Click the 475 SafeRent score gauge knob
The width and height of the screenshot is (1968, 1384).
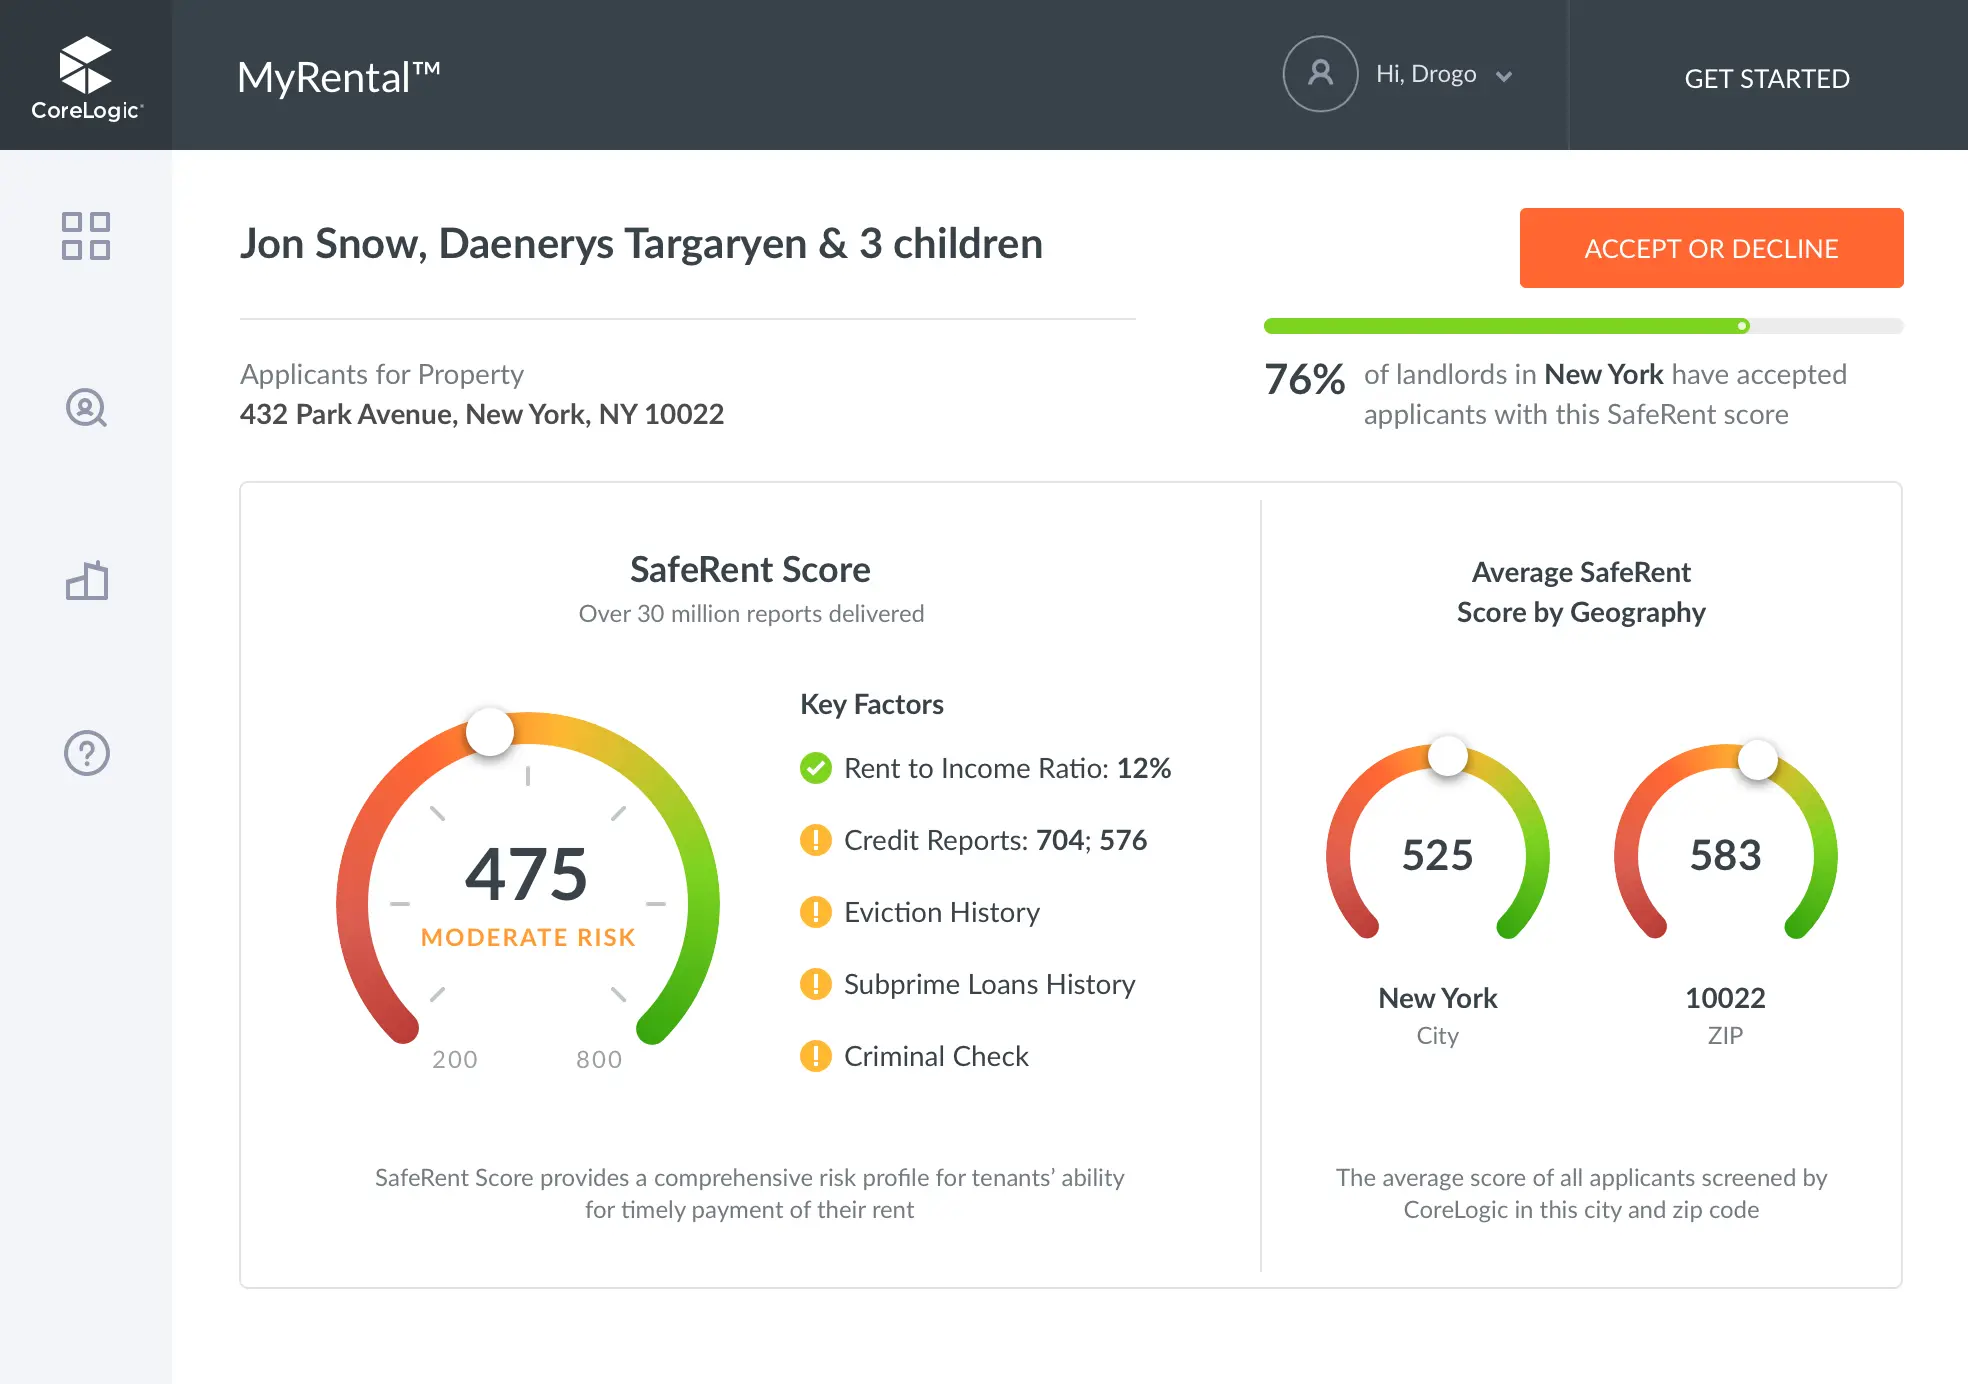click(x=490, y=732)
